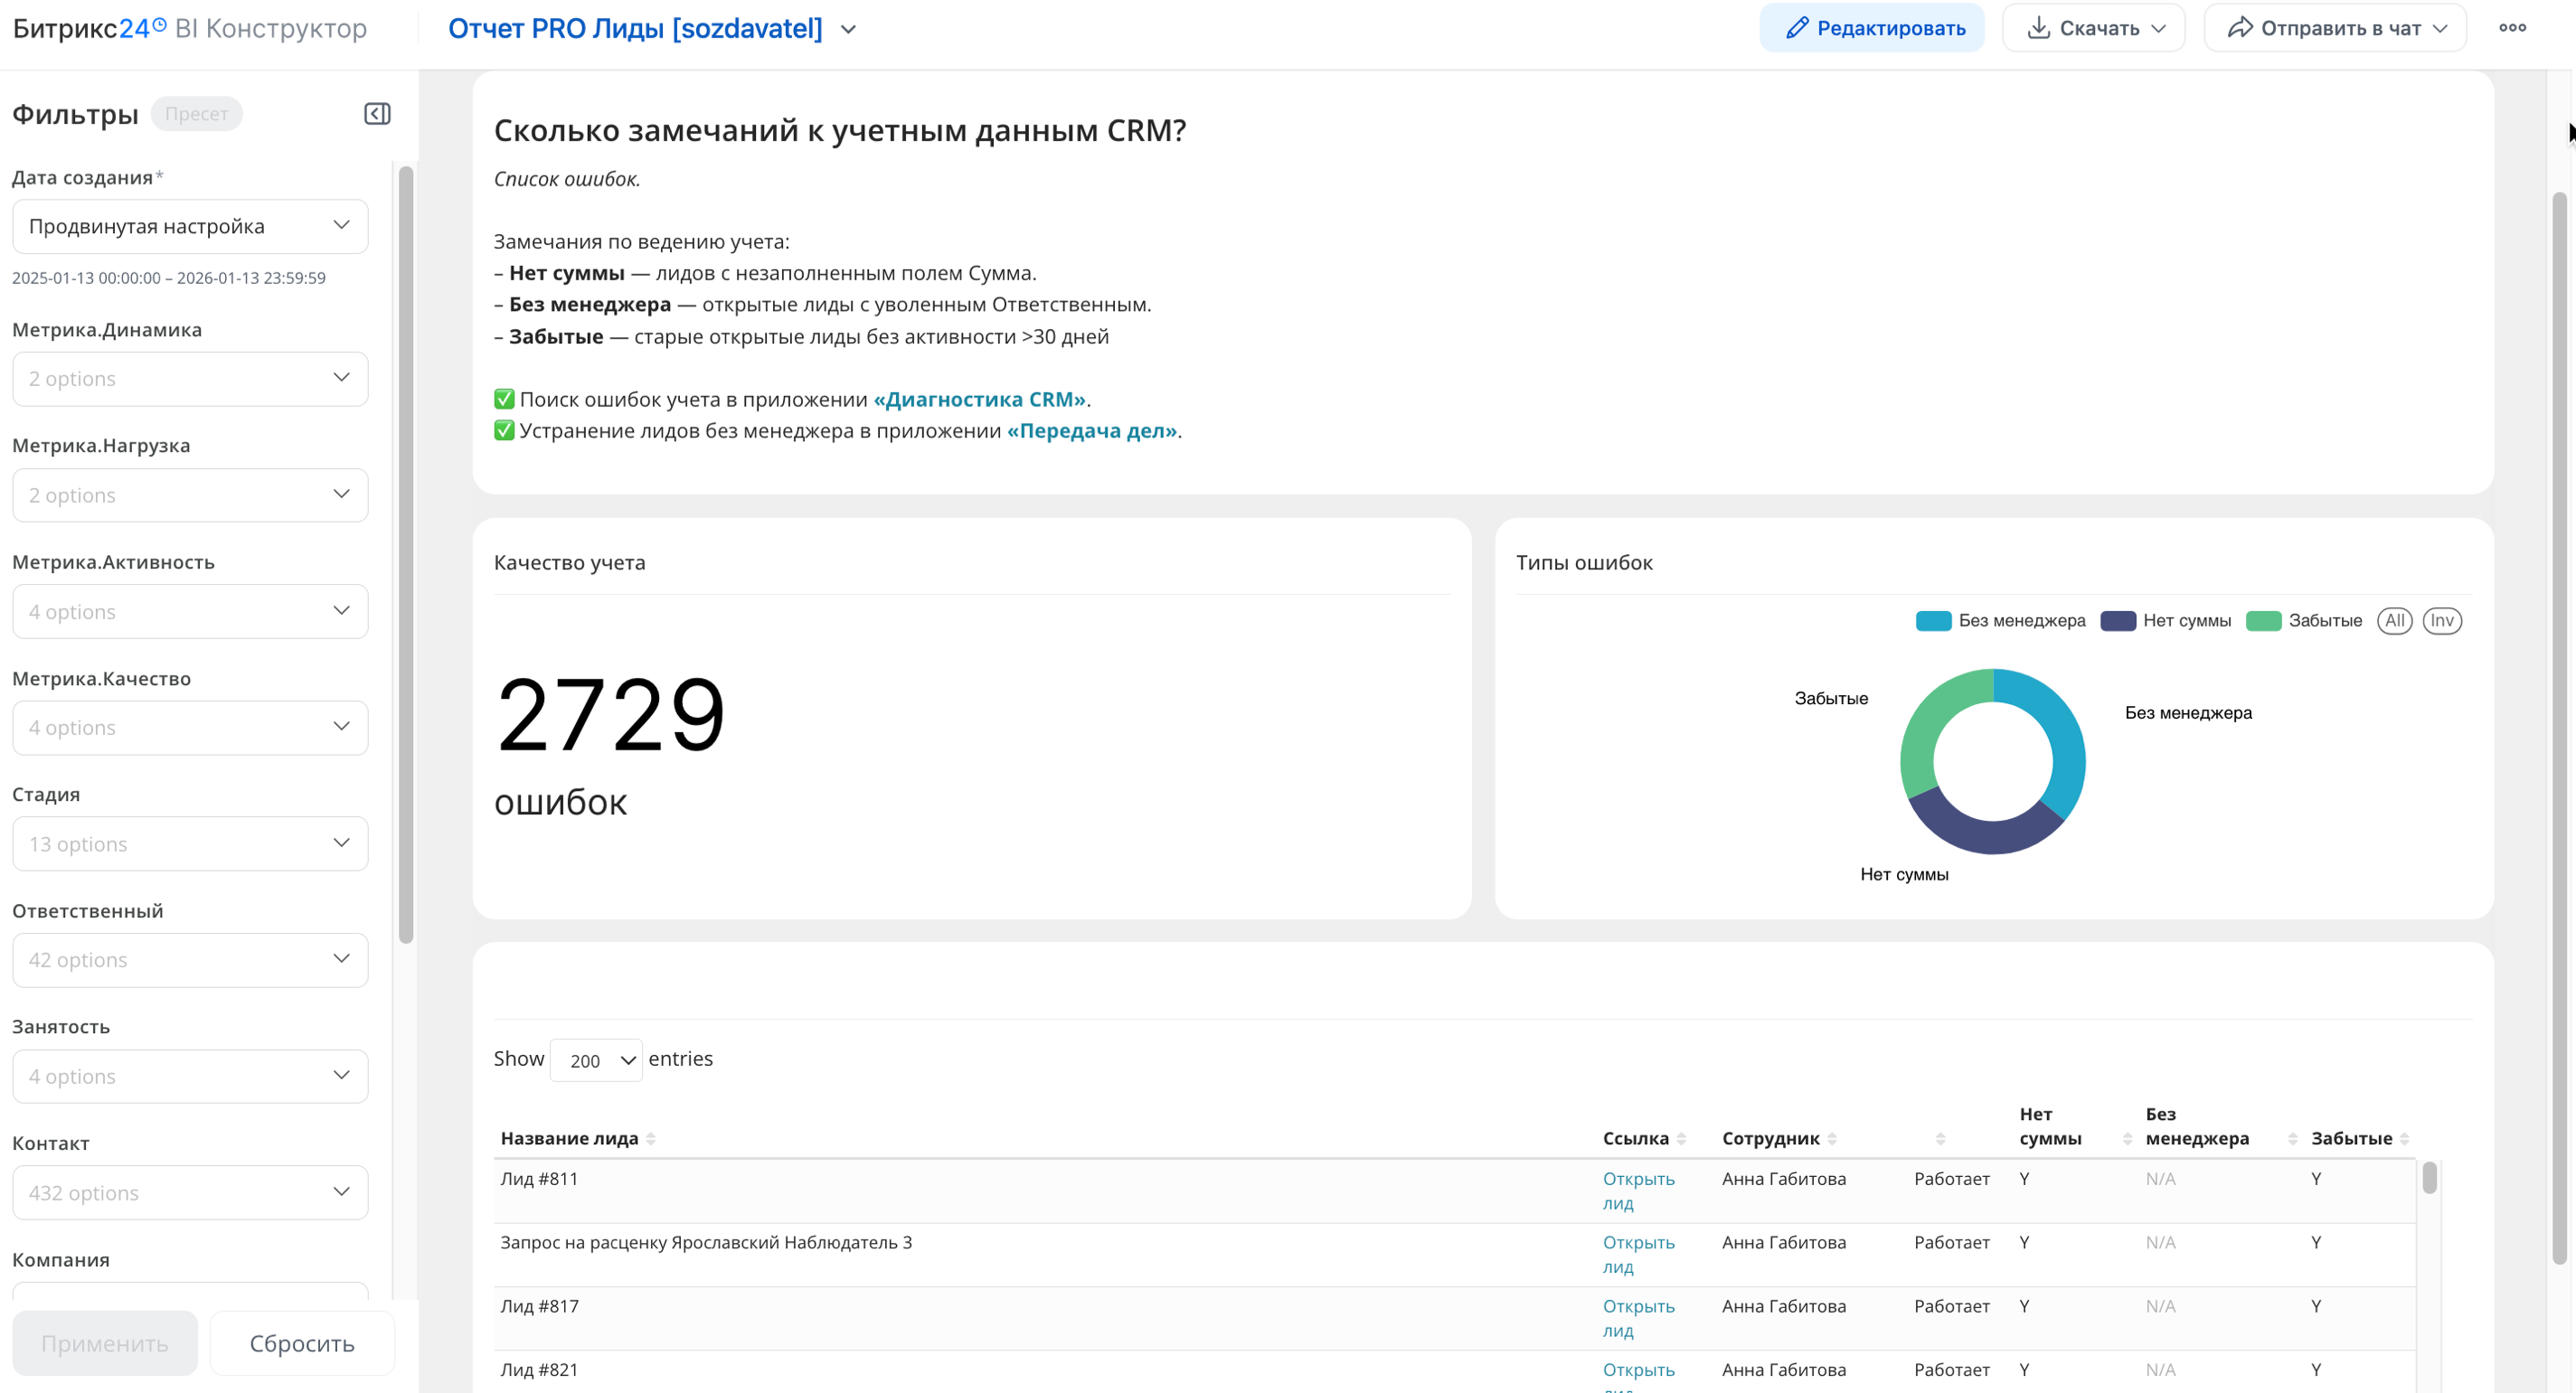
Task: Open the Отправить в чат menu
Action: [2335, 28]
